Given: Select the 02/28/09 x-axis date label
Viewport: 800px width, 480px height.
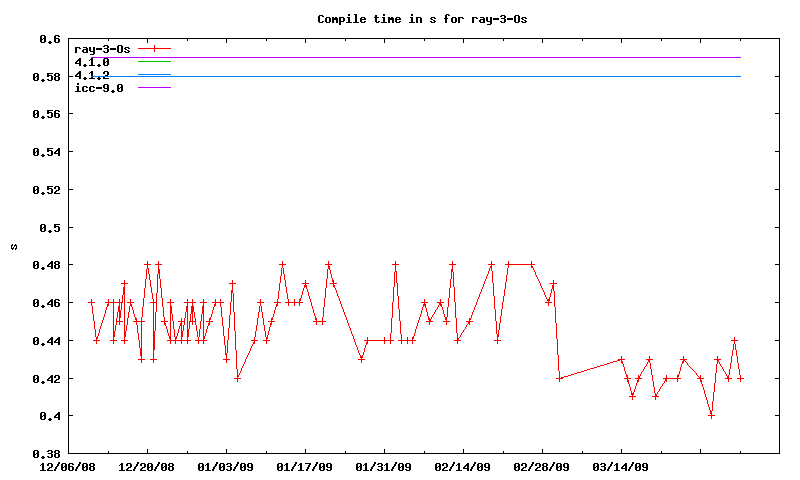Looking at the screenshot, I should coord(542,466).
